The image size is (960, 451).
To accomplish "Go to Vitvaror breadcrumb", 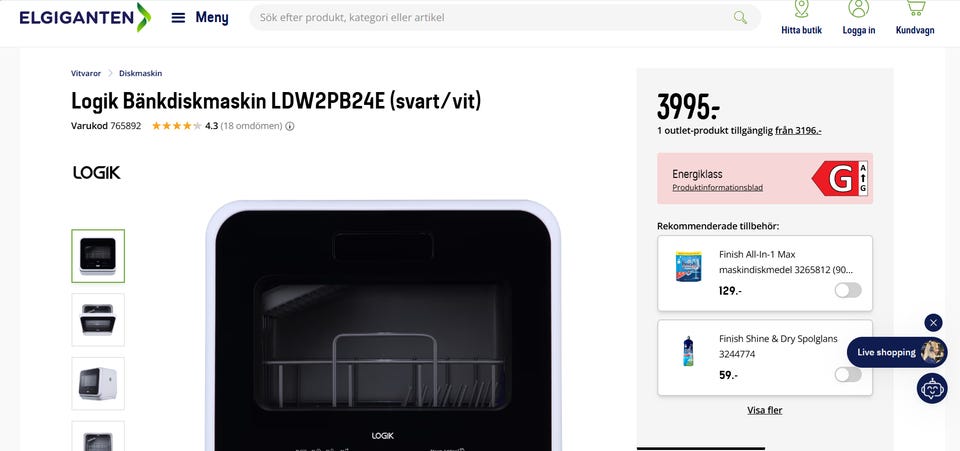I will pyautogui.click(x=86, y=73).
